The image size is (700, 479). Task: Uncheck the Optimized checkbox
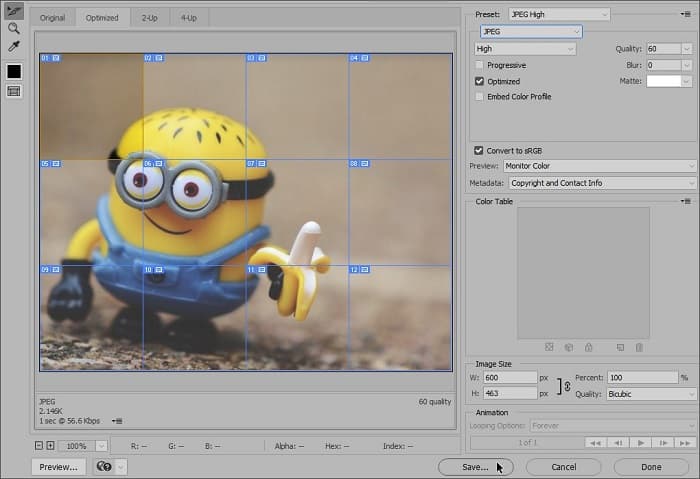pos(480,81)
